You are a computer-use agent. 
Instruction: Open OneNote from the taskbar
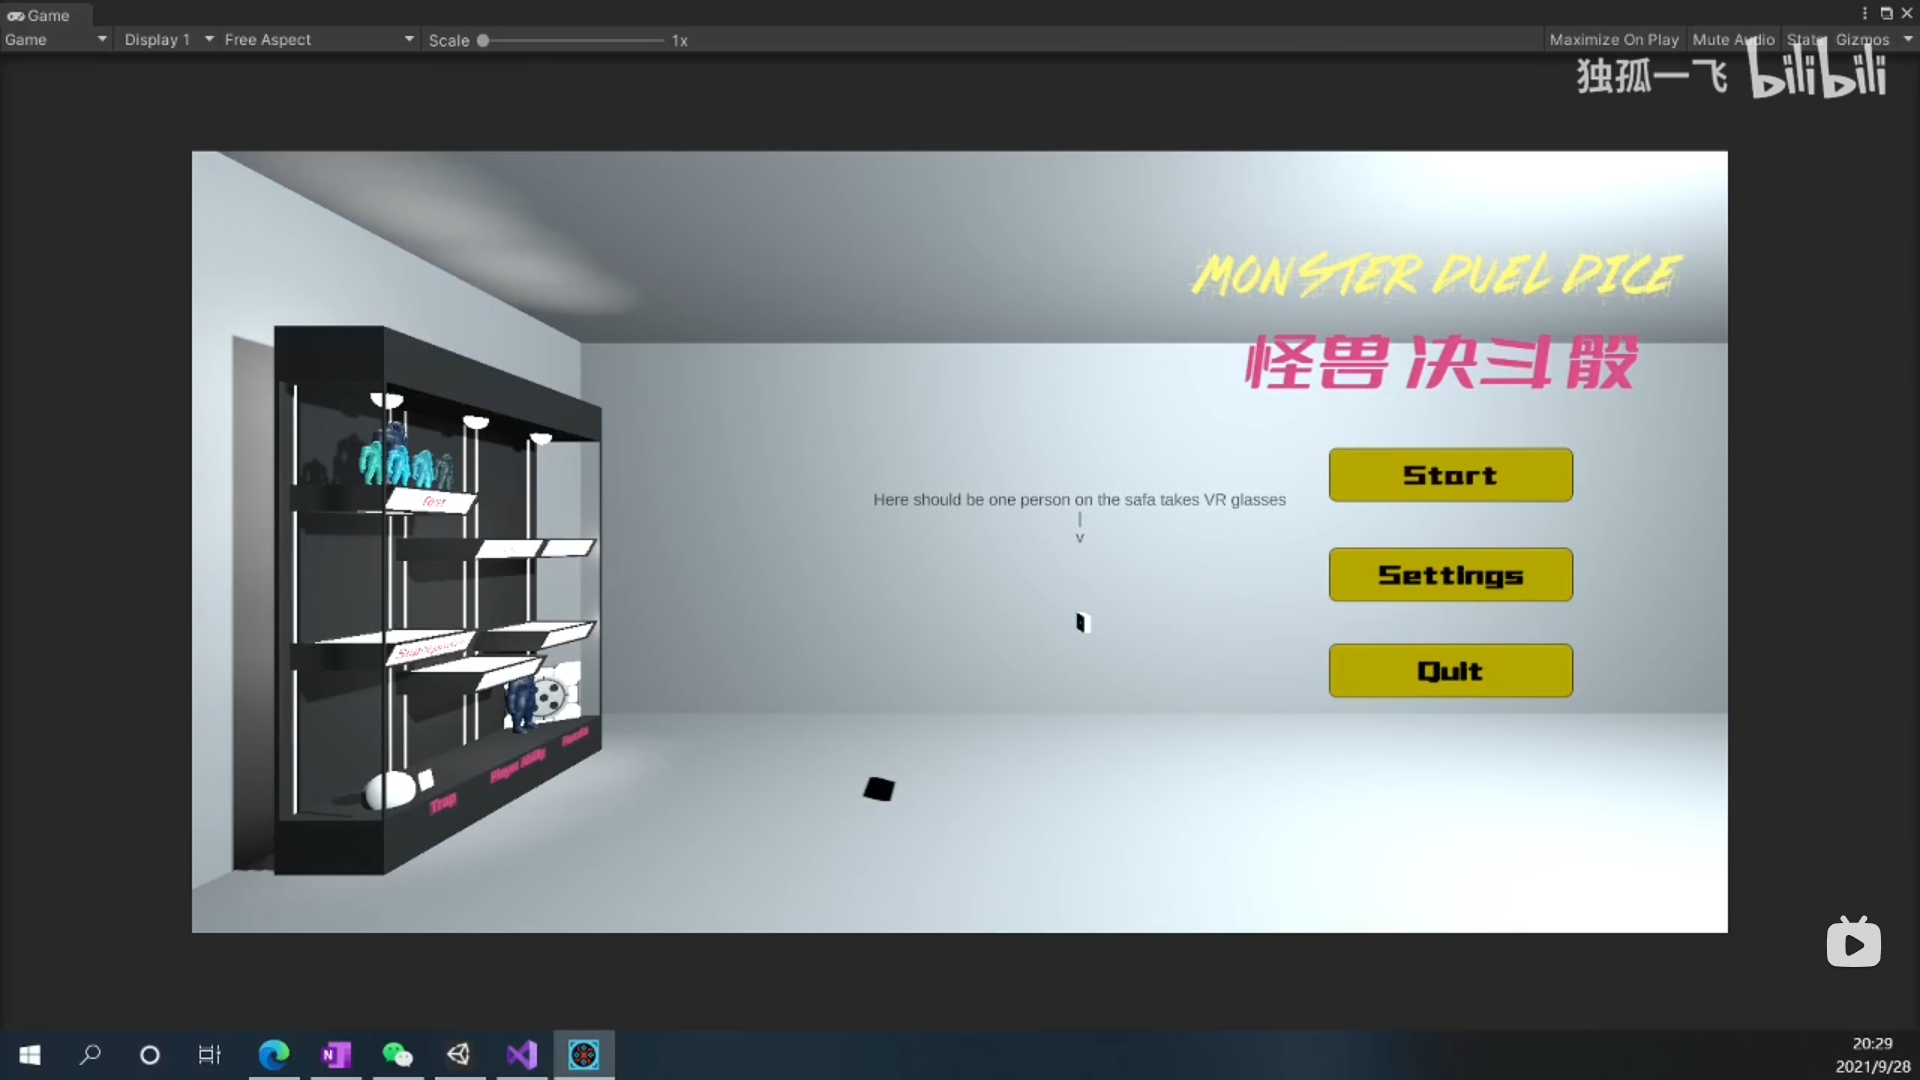point(336,1055)
